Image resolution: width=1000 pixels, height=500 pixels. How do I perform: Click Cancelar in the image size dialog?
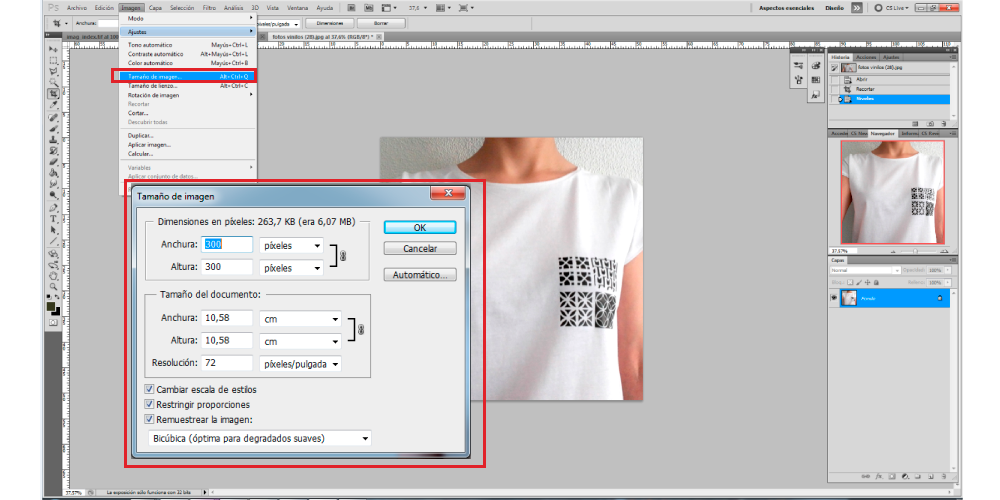420,249
